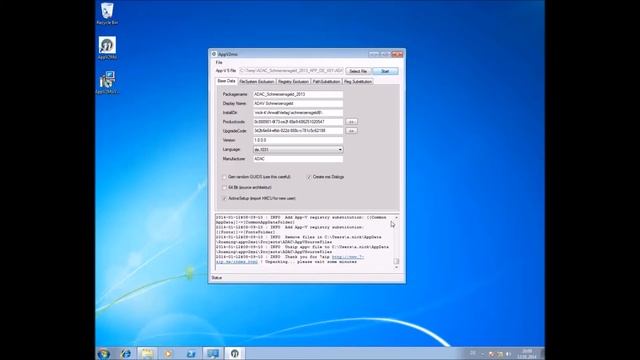Image resolution: width=640 pixels, height=360 pixels.
Task: Click the InstallDir input field
Action: (x=298, y=113)
